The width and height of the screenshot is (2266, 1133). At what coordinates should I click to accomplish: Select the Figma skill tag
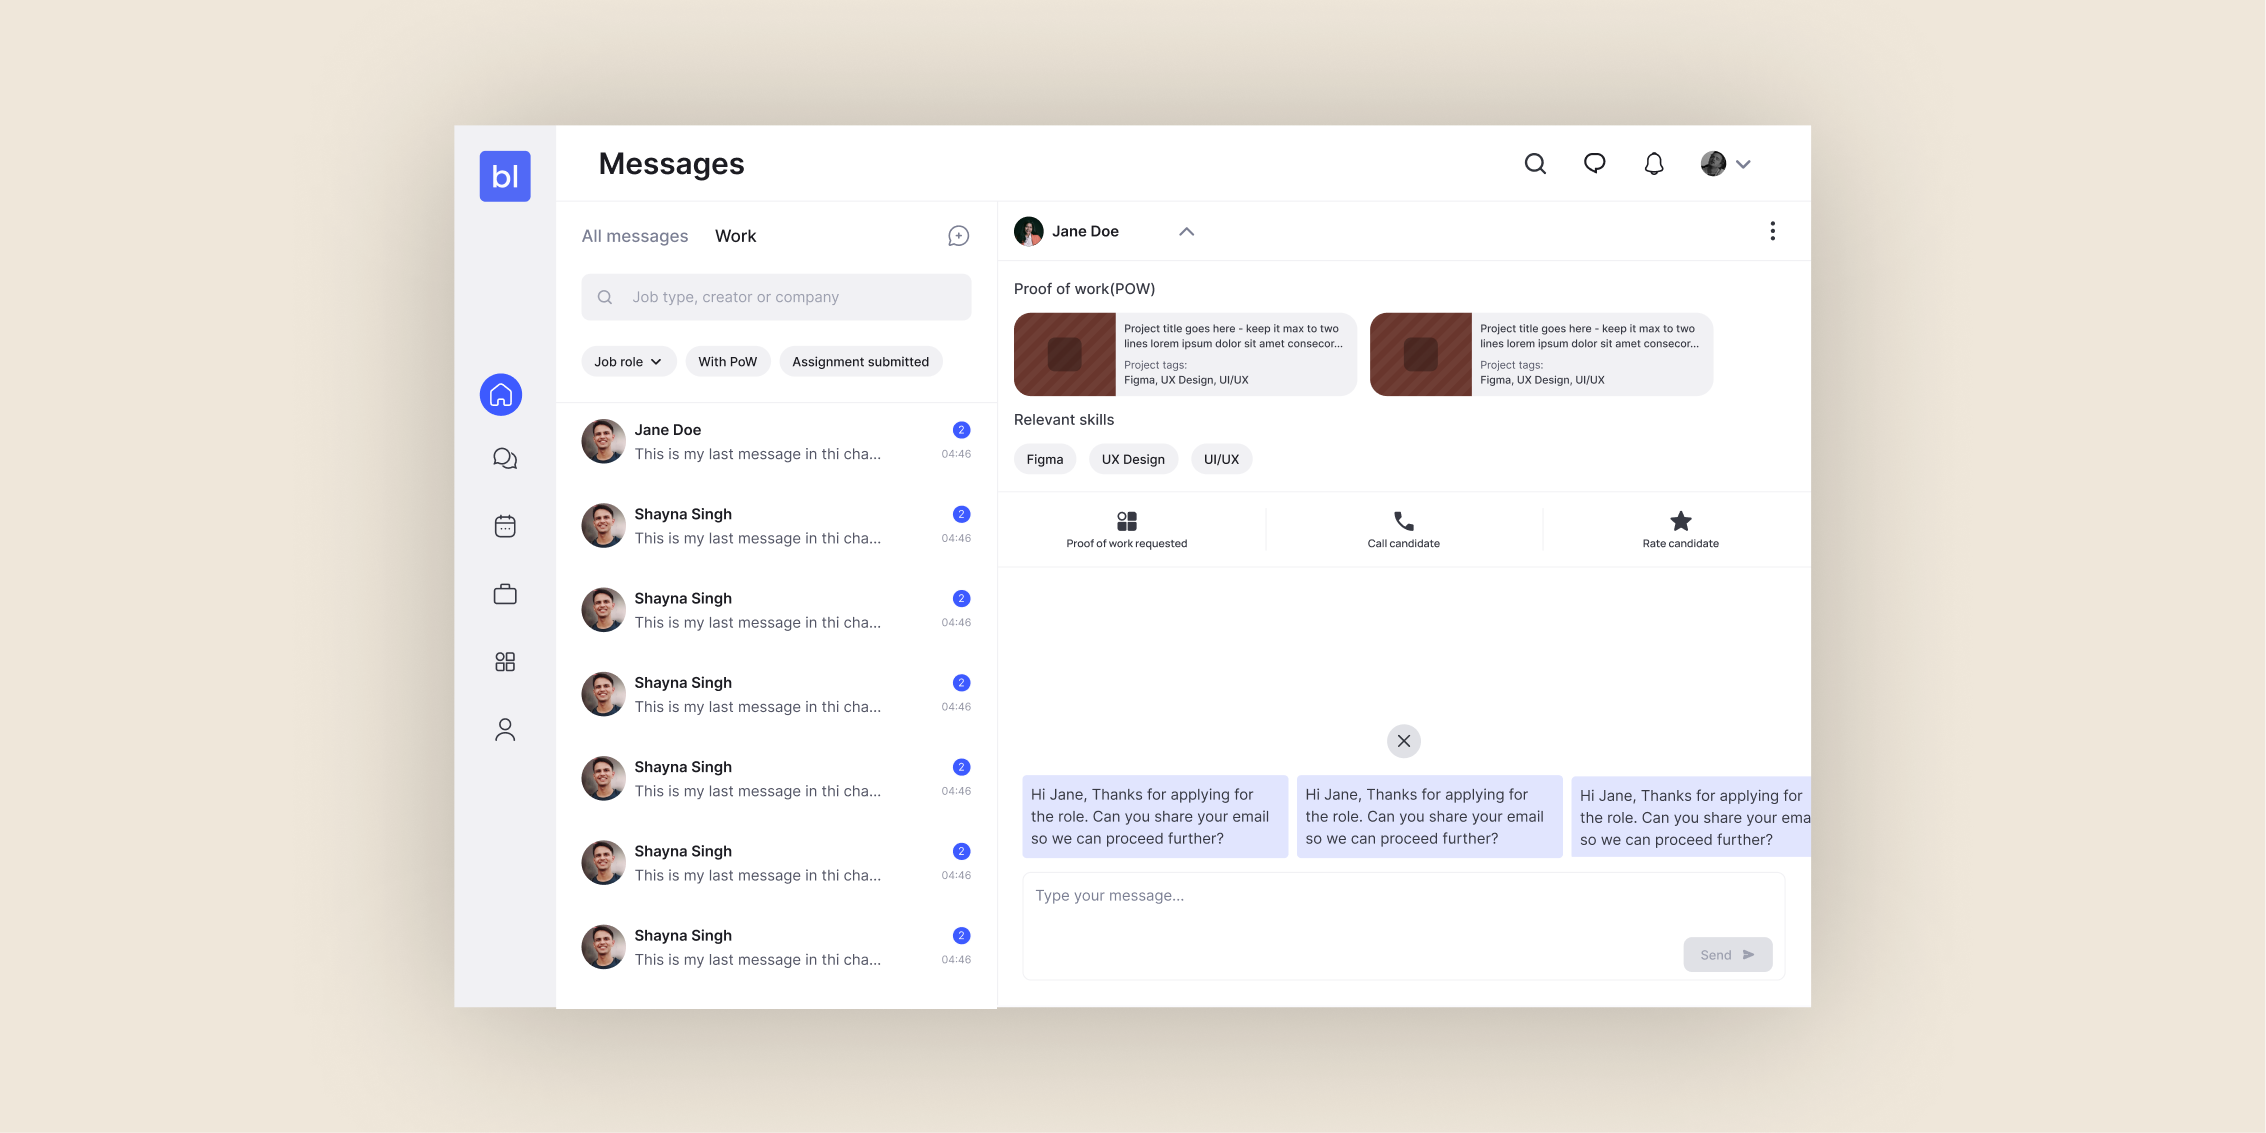pos(1044,459)
